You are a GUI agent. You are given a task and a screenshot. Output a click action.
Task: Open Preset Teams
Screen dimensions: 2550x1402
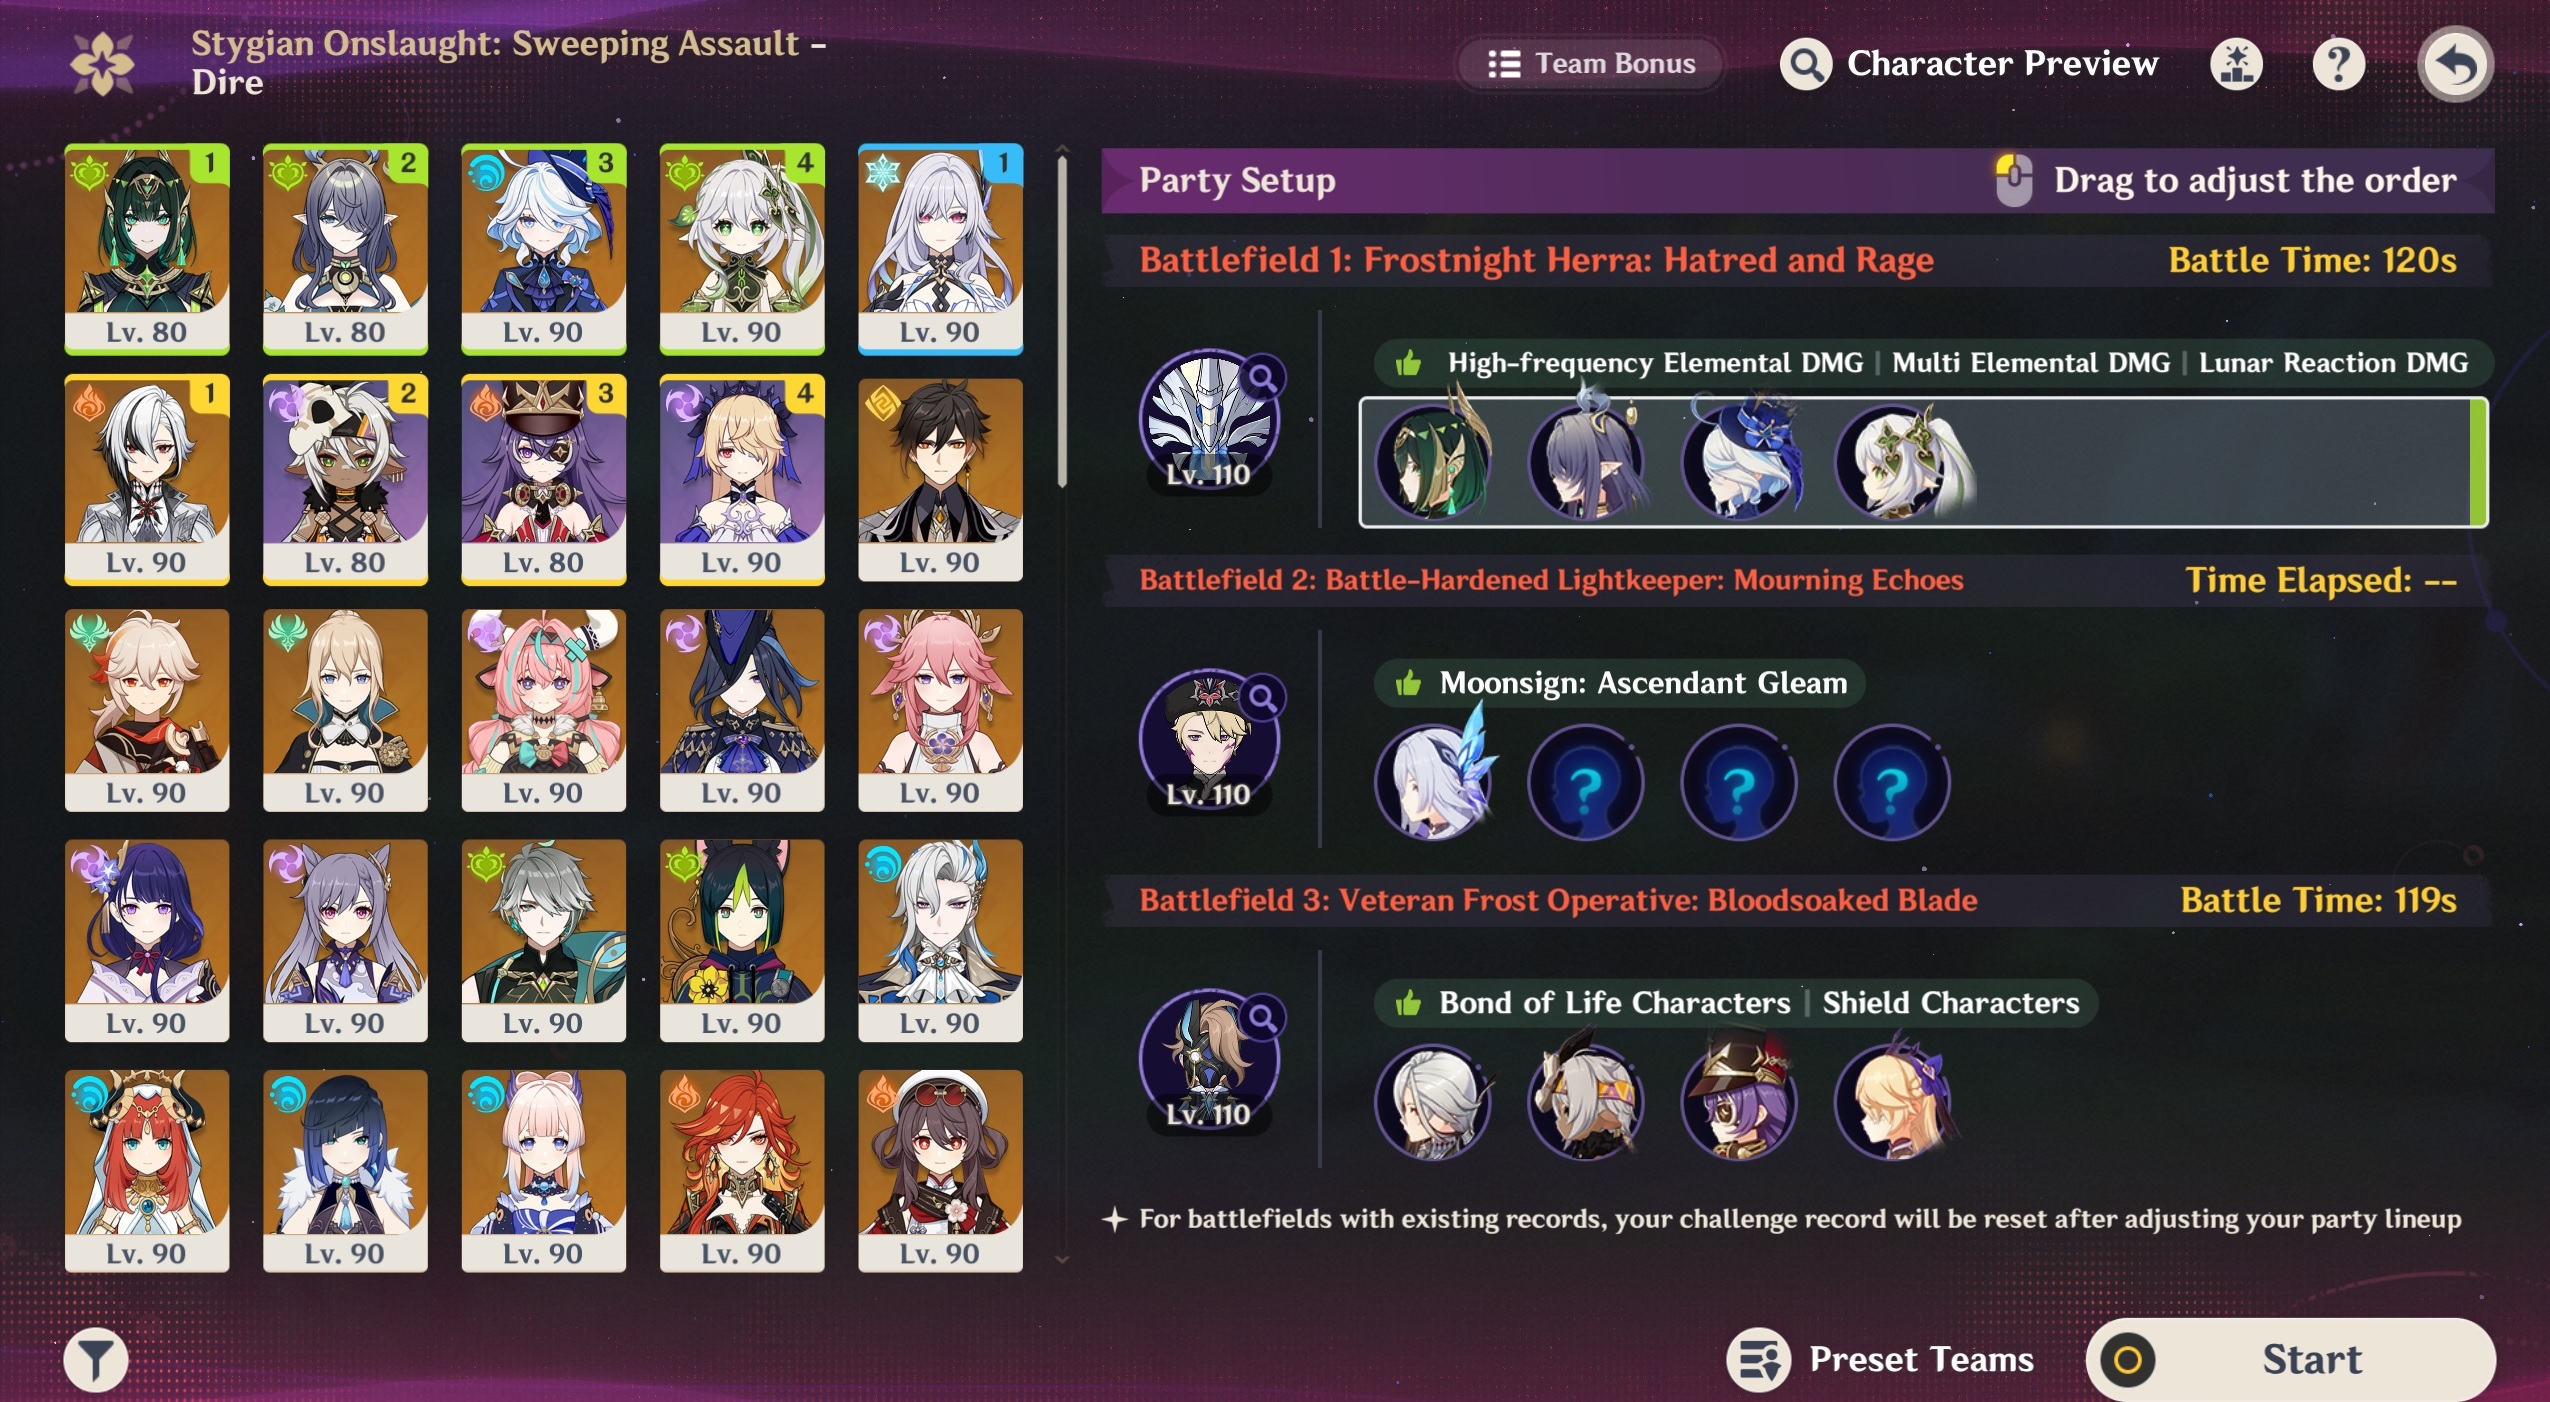(1881, 1359)
